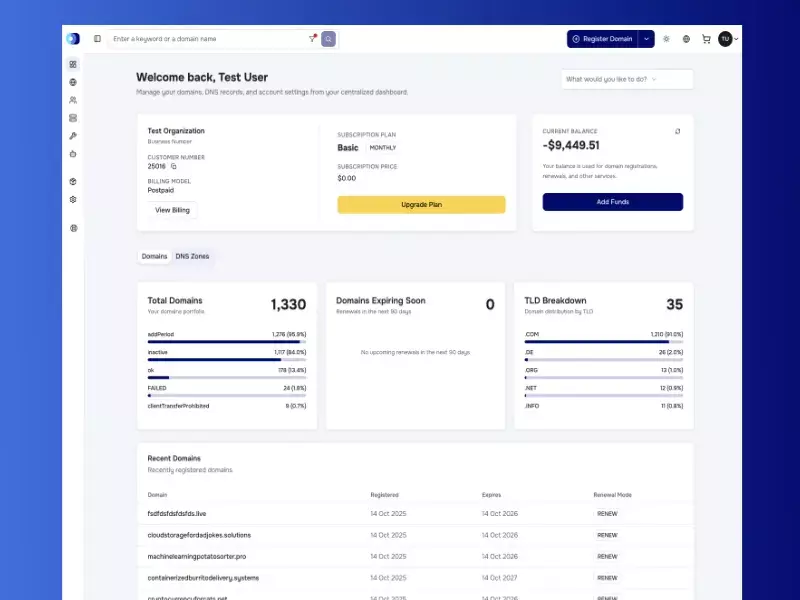Copy the customer number 25016
800x600 pixels.
pos(173,166)
